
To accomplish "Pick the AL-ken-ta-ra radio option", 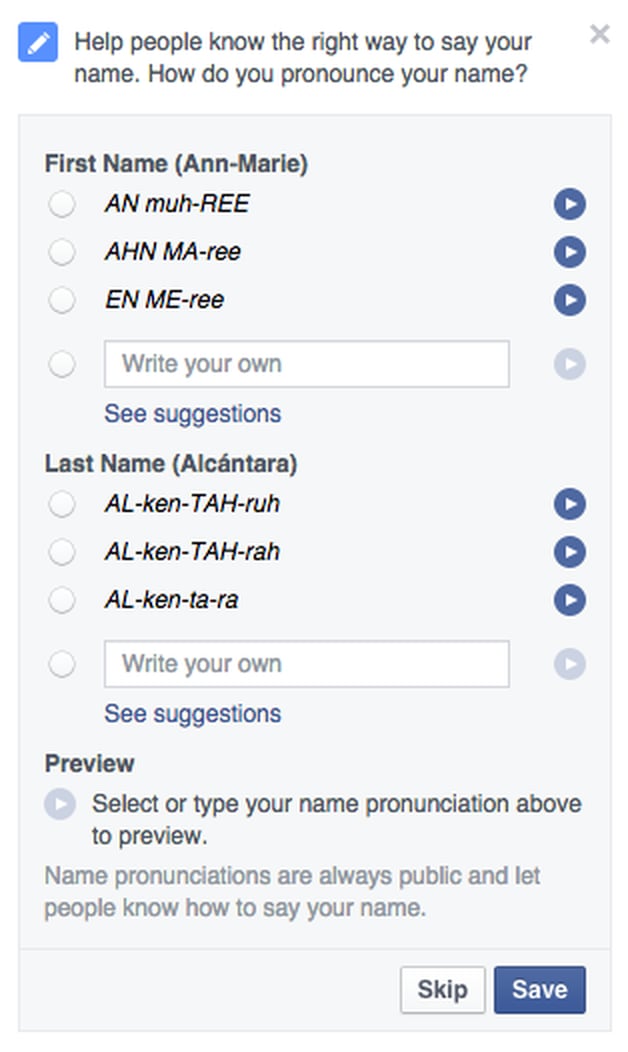I will tap(62, 600).
